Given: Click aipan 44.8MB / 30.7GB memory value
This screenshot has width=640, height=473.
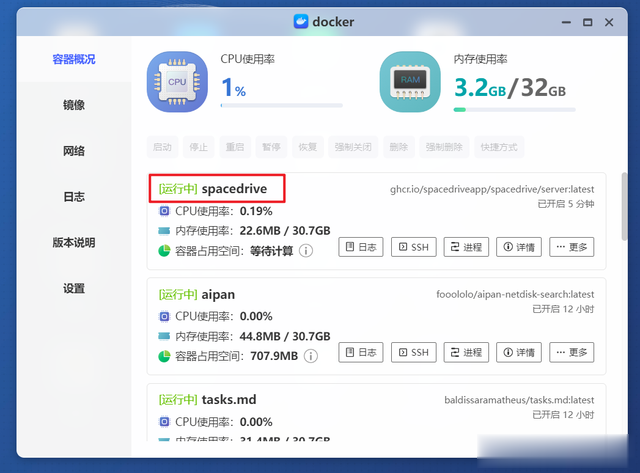Looking at the screenshot, I should click(x=285, y=336).
